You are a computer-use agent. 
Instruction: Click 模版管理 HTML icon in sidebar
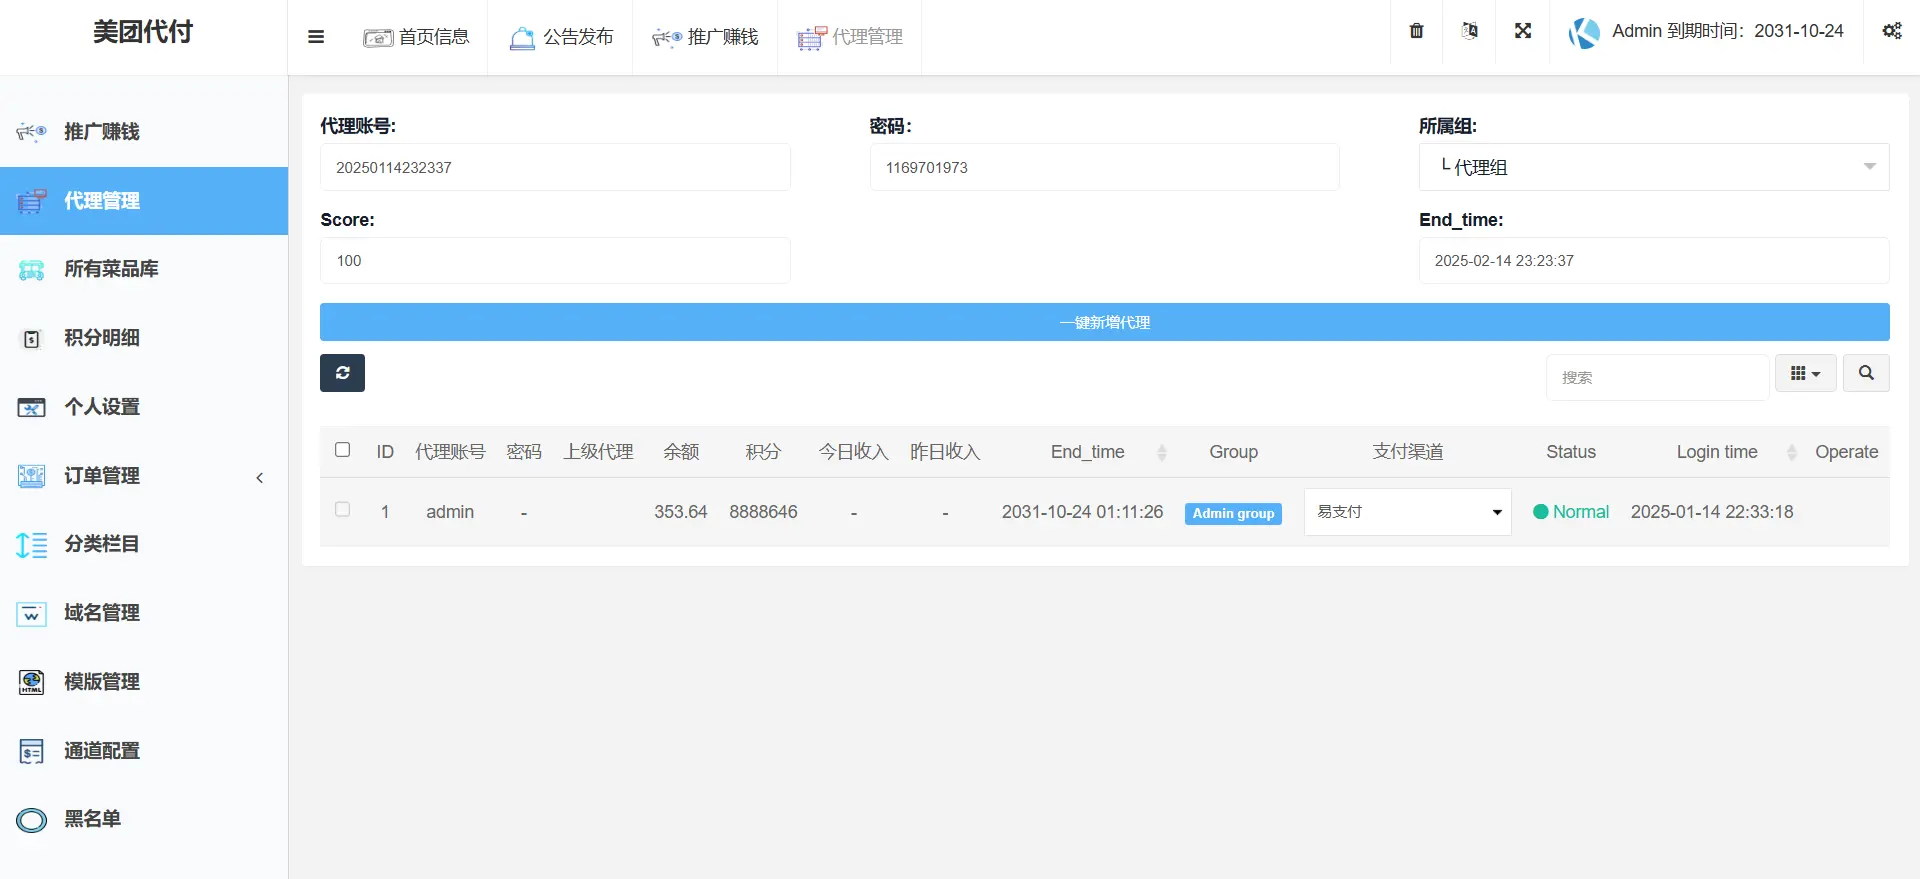click(x=32, y=682)
